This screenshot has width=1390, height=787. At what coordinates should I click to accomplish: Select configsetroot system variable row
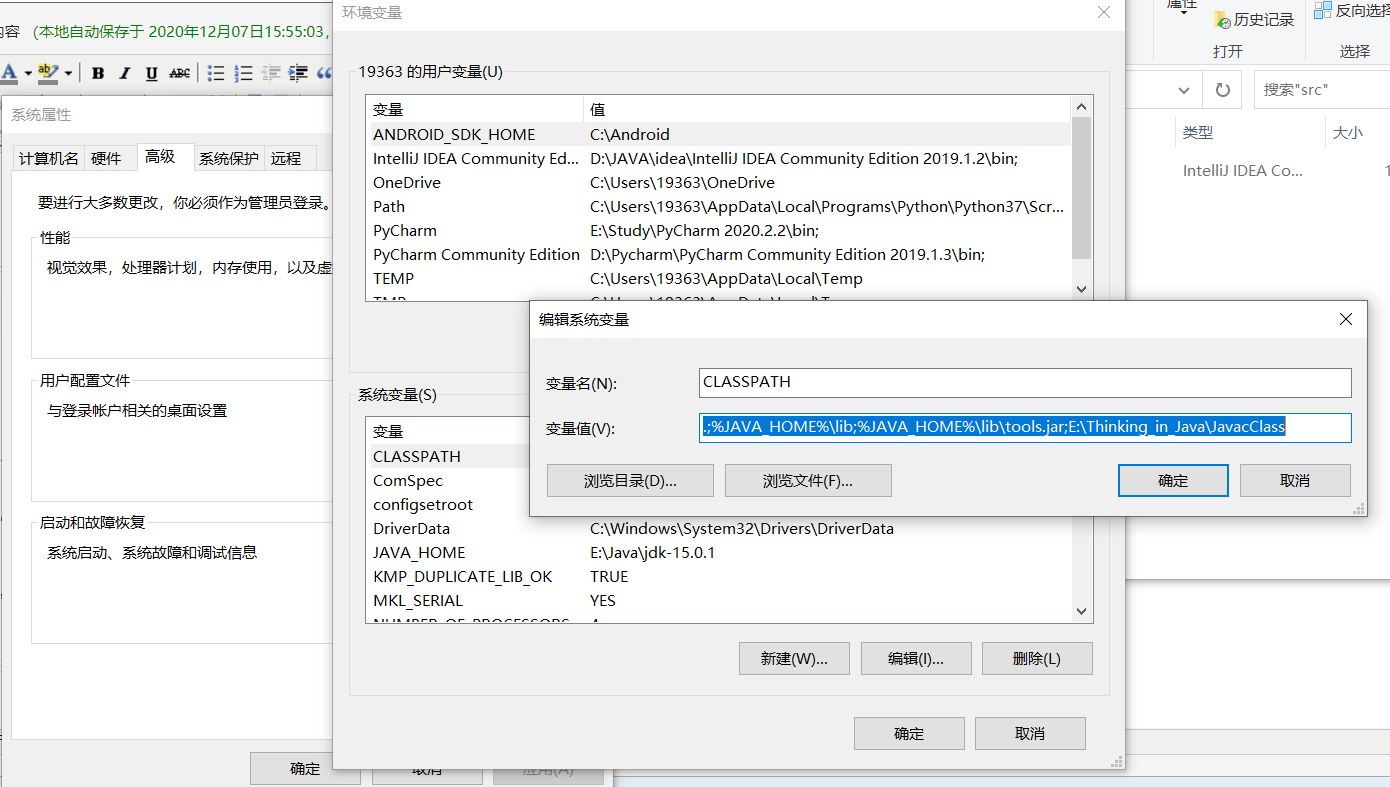pyautogui.click(x=448, y=504)
